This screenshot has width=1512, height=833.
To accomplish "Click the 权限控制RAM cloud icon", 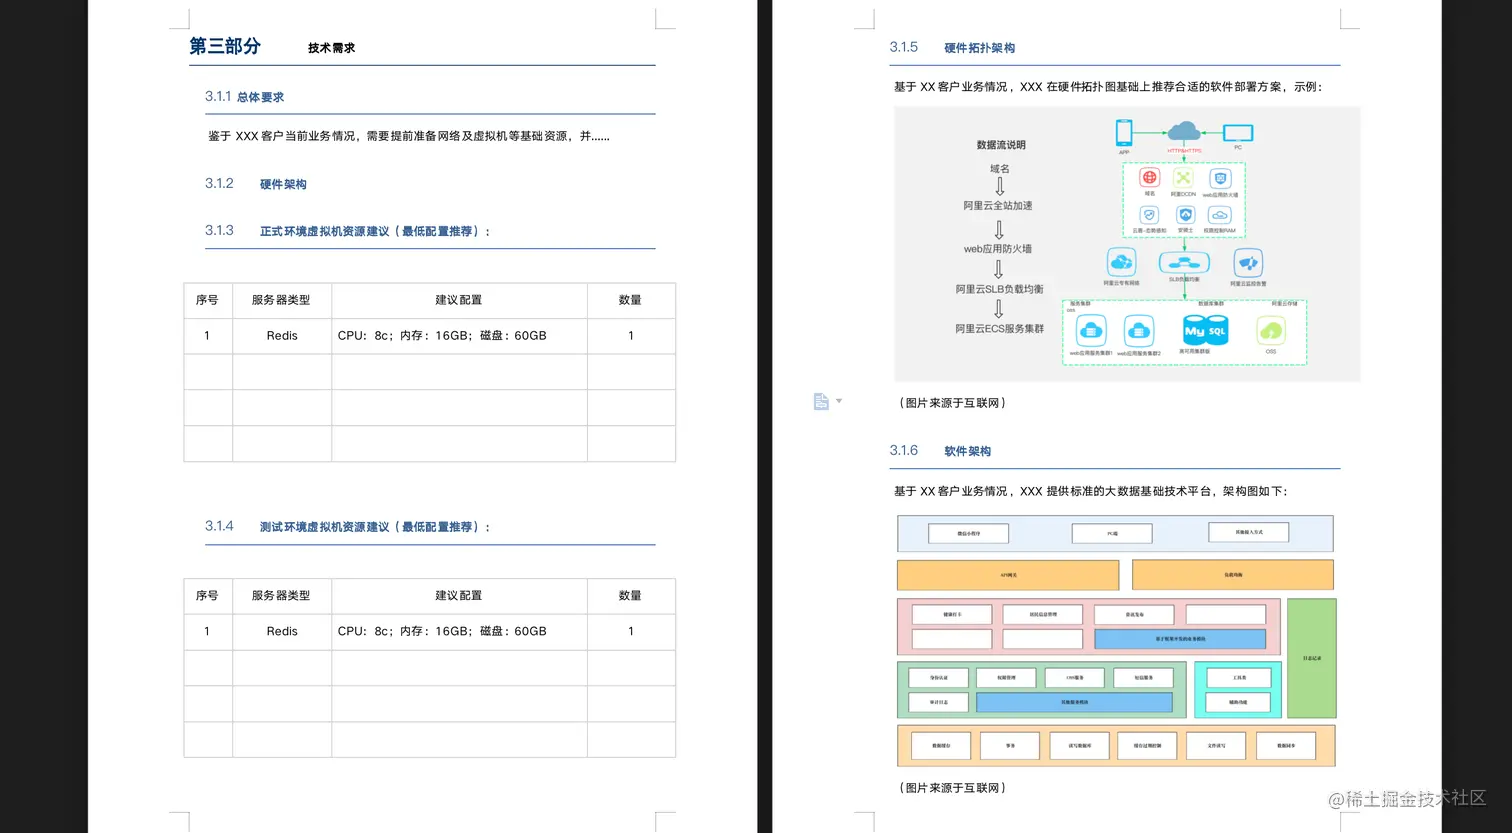I will coord(1219,215).
